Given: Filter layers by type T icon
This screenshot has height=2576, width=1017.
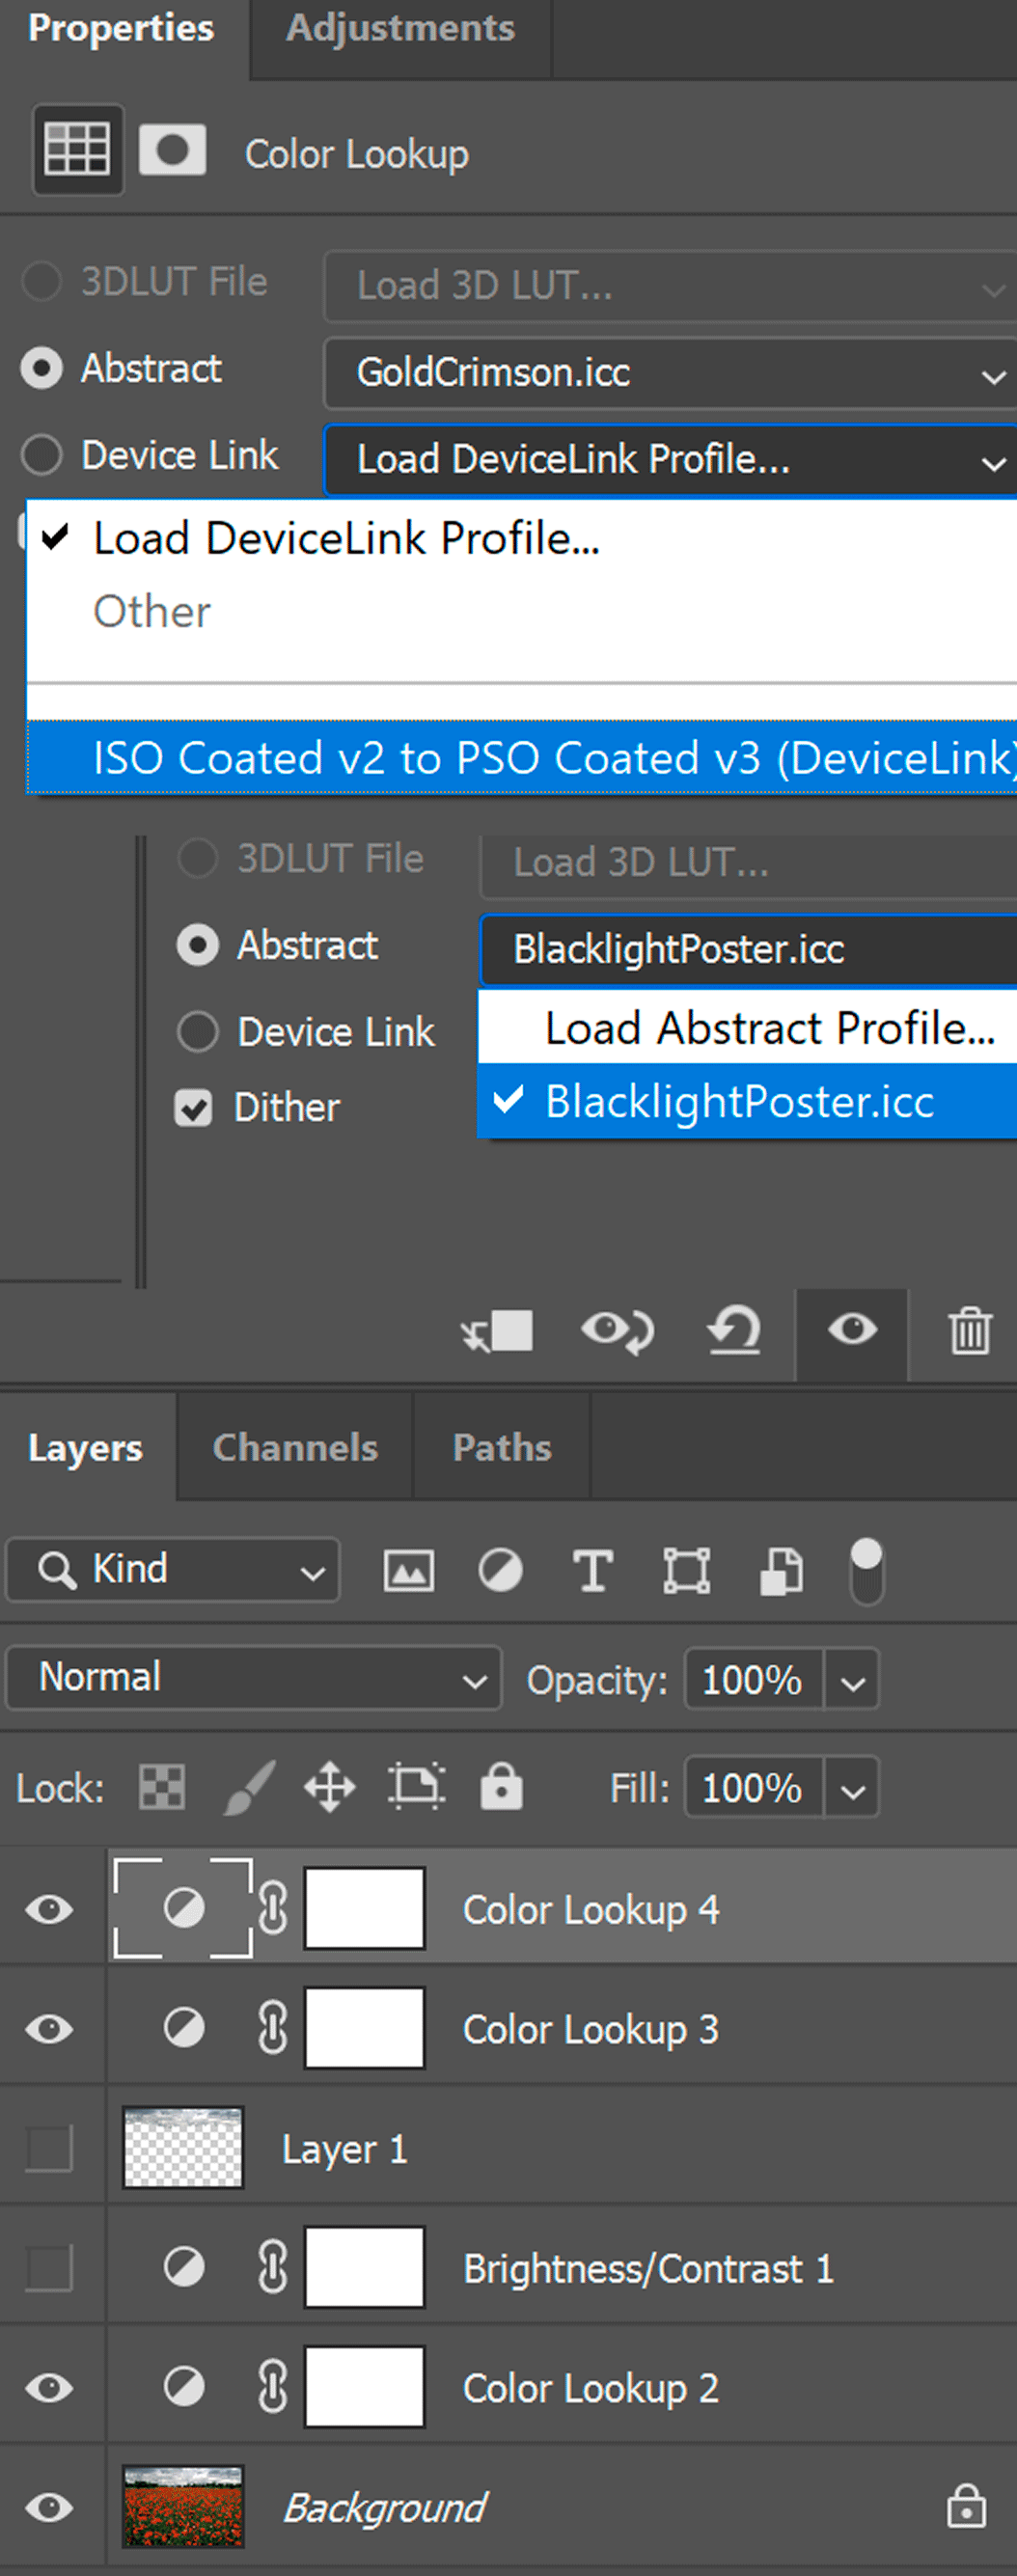Looking at the screenshot, I should pyautogui.click(x=593, y=1570).
